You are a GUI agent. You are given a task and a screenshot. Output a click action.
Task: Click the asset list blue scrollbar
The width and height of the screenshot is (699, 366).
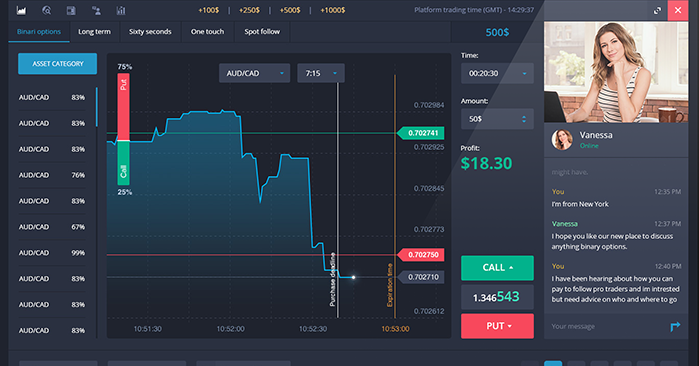[97, 107]
